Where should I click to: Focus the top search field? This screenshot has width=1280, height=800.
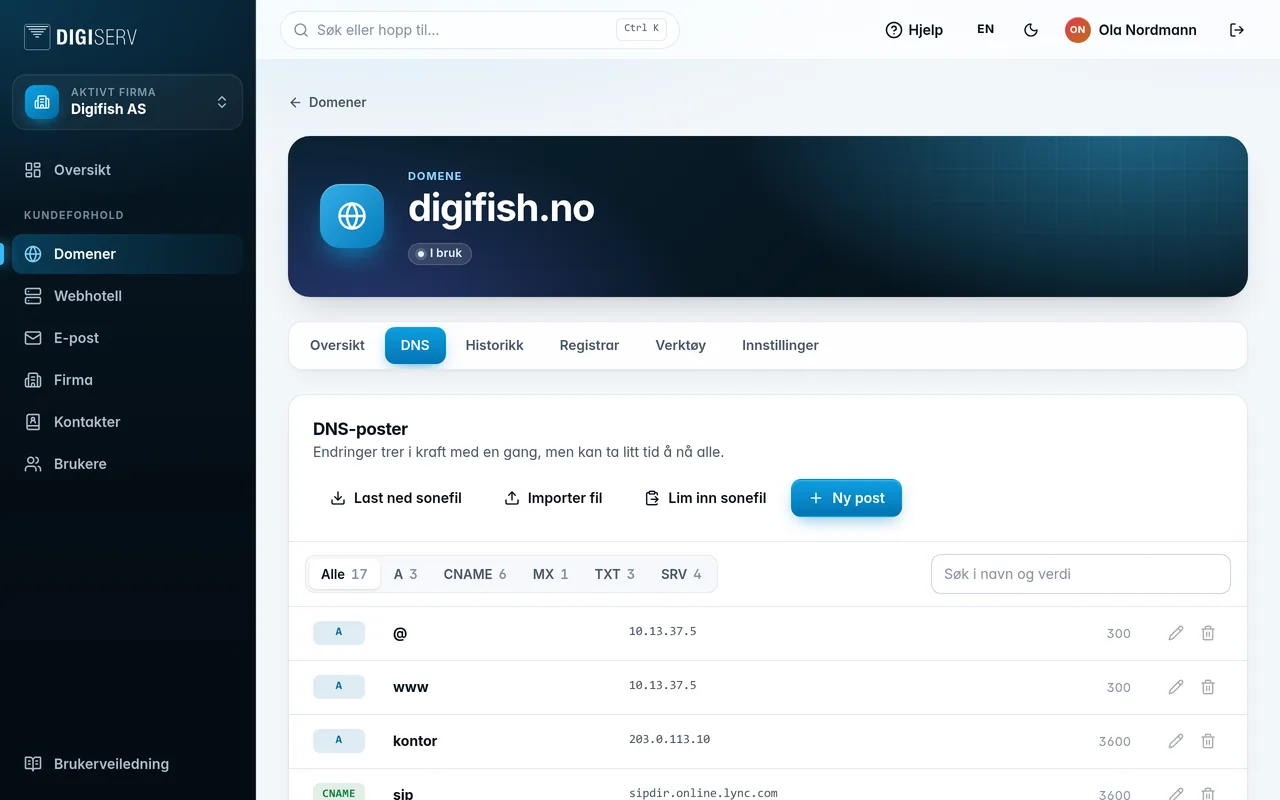pyautogui.click(x=480, y=30)
